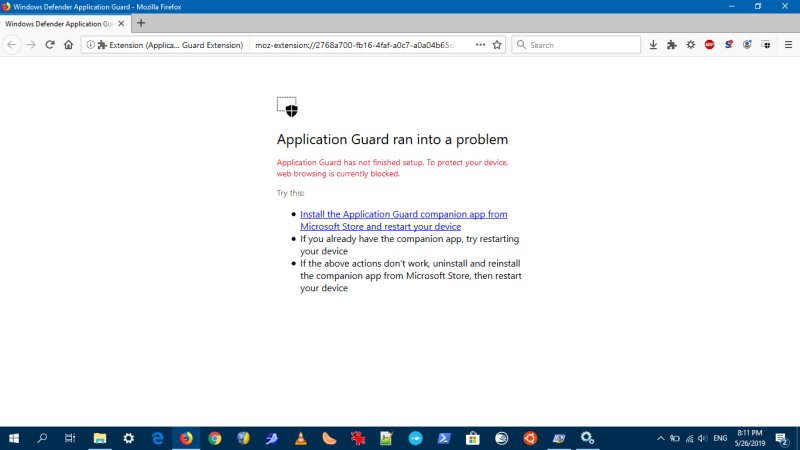This screenshot has width=800, height=450.
Task: Click the gear-shaped extension icon in the toolbar
Action: click(x=691, y=45)
